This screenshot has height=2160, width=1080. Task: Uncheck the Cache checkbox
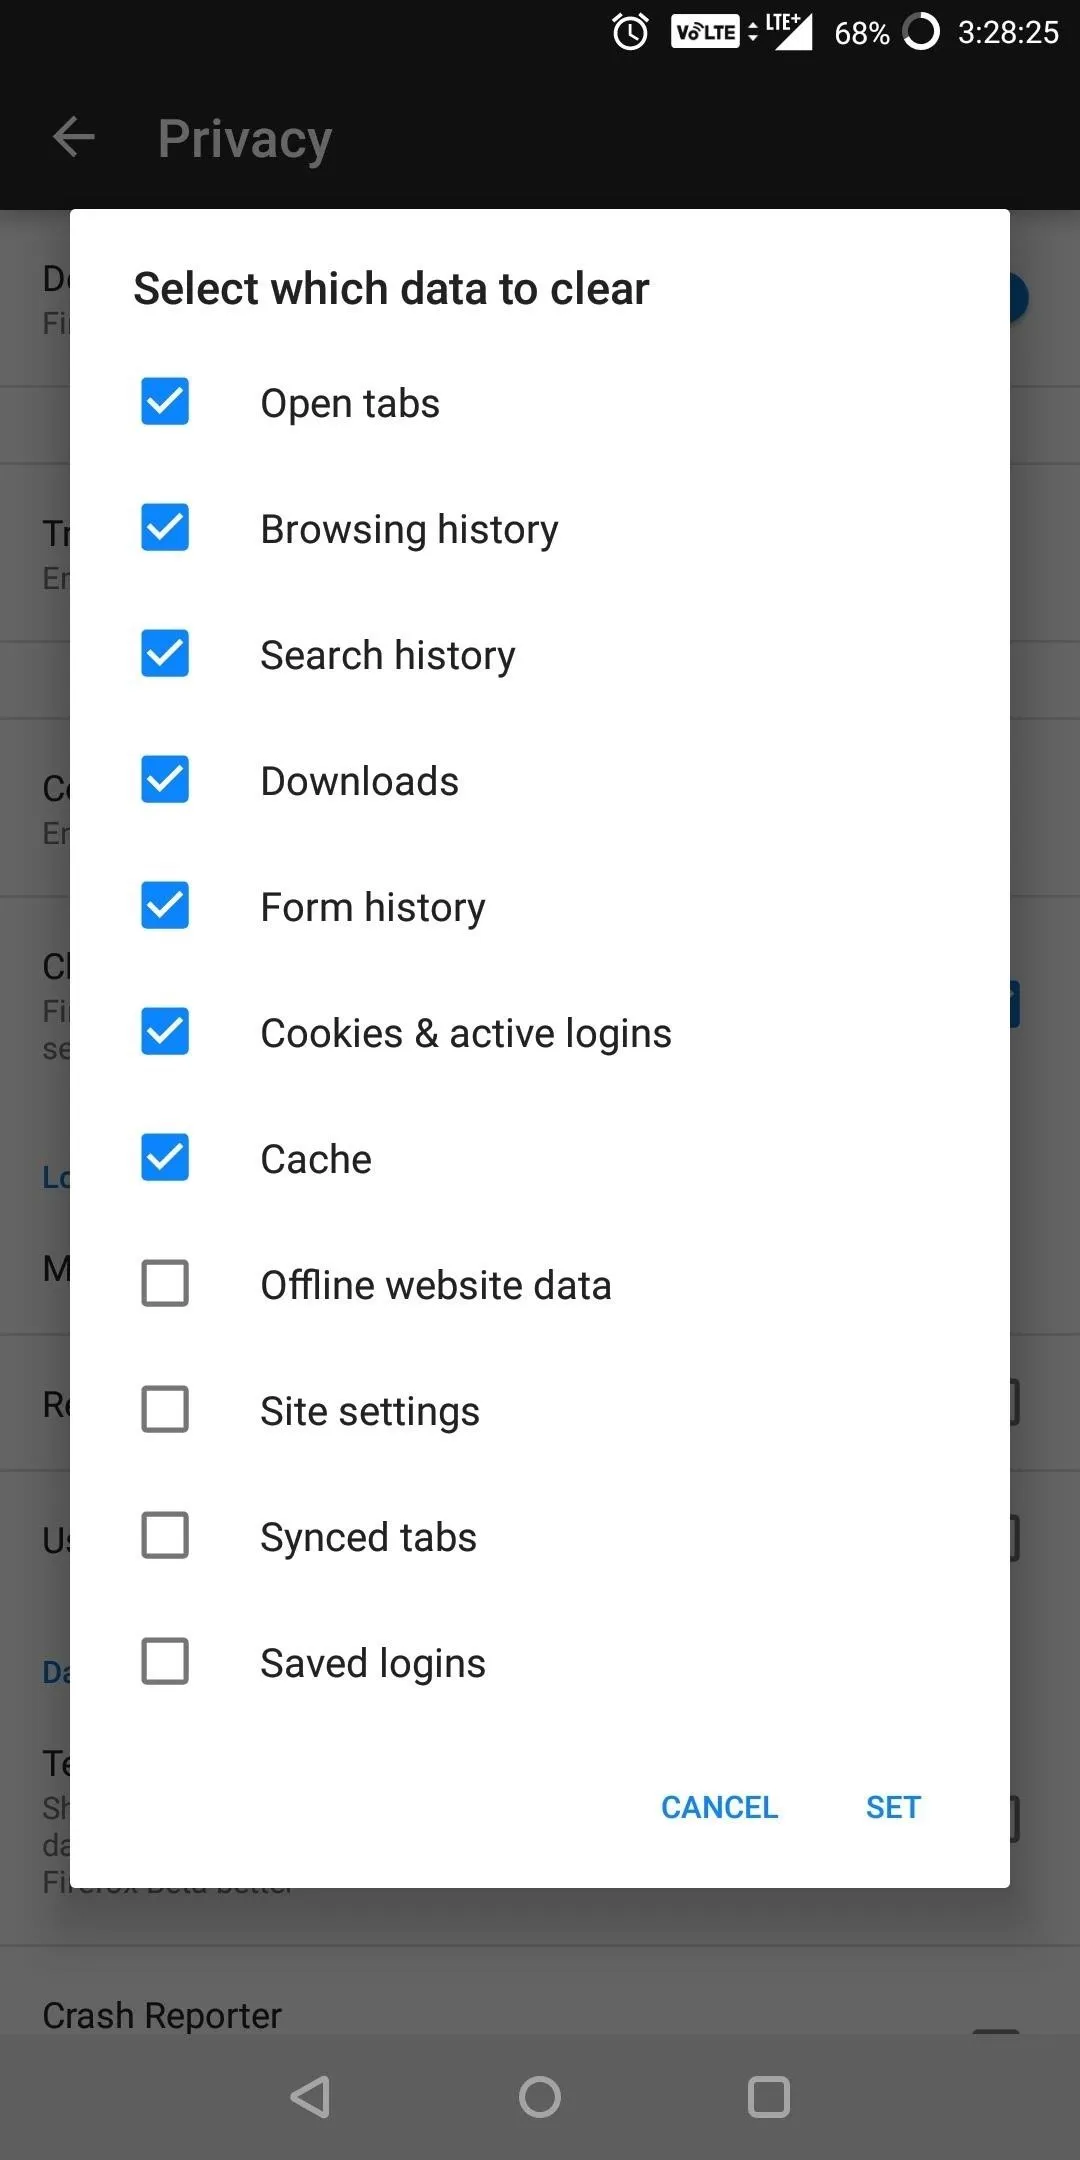[165, 1158]
